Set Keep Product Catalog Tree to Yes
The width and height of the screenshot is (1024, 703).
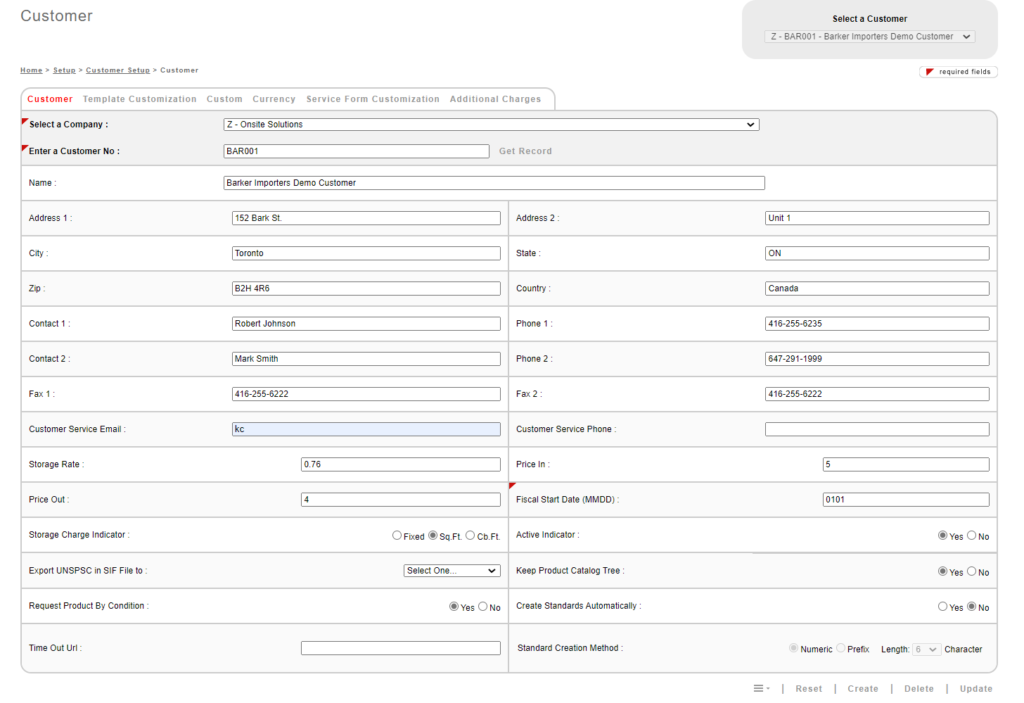pyautogui.click(x=942, y=571)
